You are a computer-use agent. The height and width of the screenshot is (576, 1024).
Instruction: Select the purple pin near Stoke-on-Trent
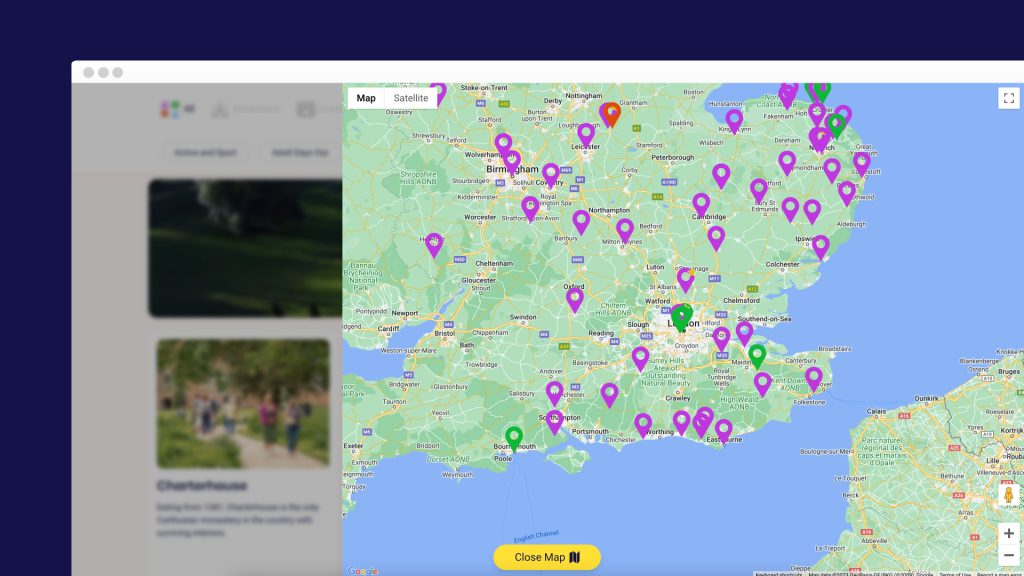[438, 93]
